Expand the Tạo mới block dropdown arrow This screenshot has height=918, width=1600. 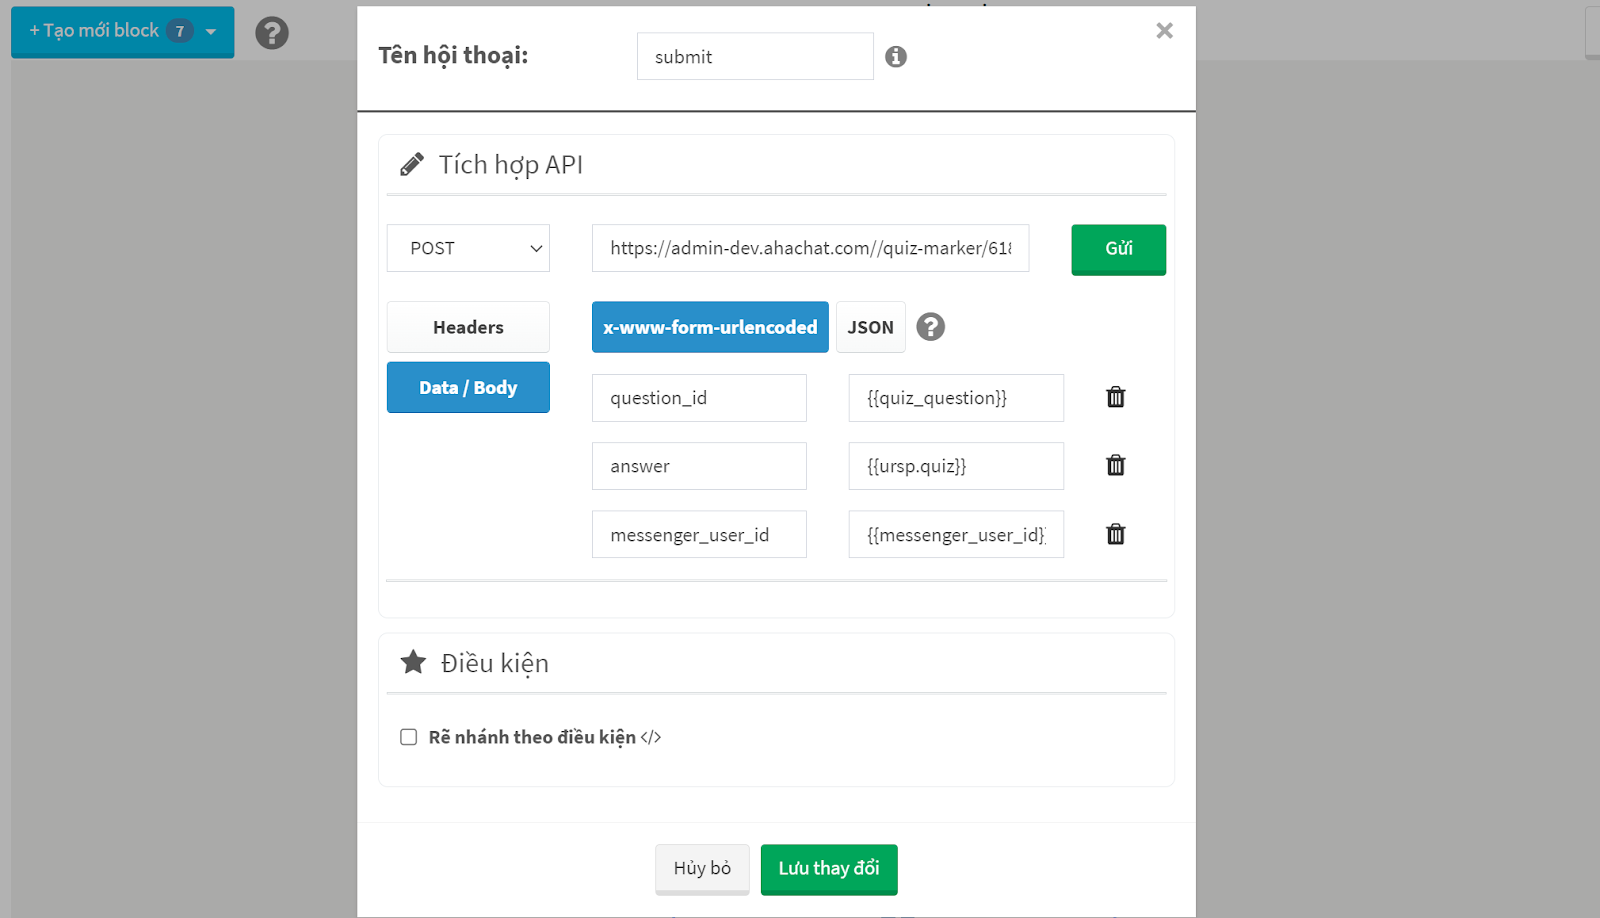click(211, 32)
